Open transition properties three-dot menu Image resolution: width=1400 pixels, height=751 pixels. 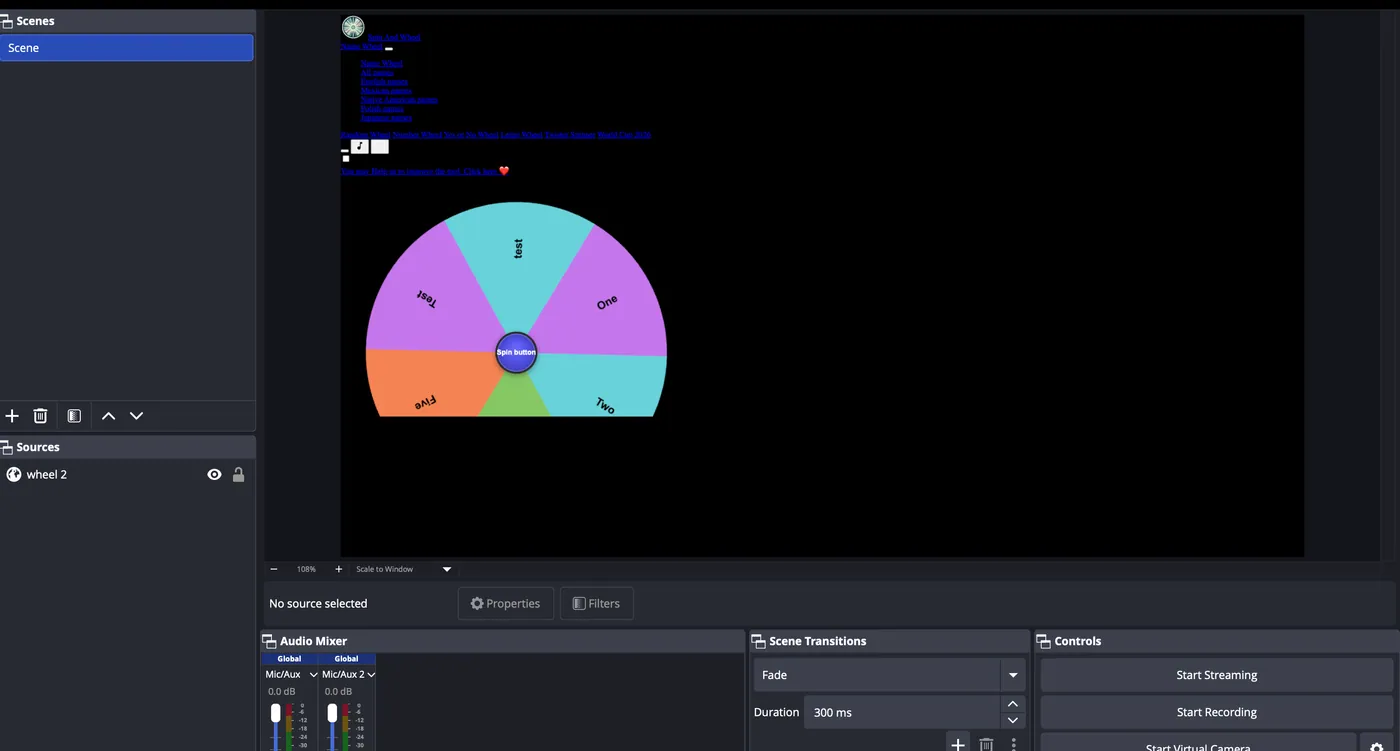[1014, 744]
